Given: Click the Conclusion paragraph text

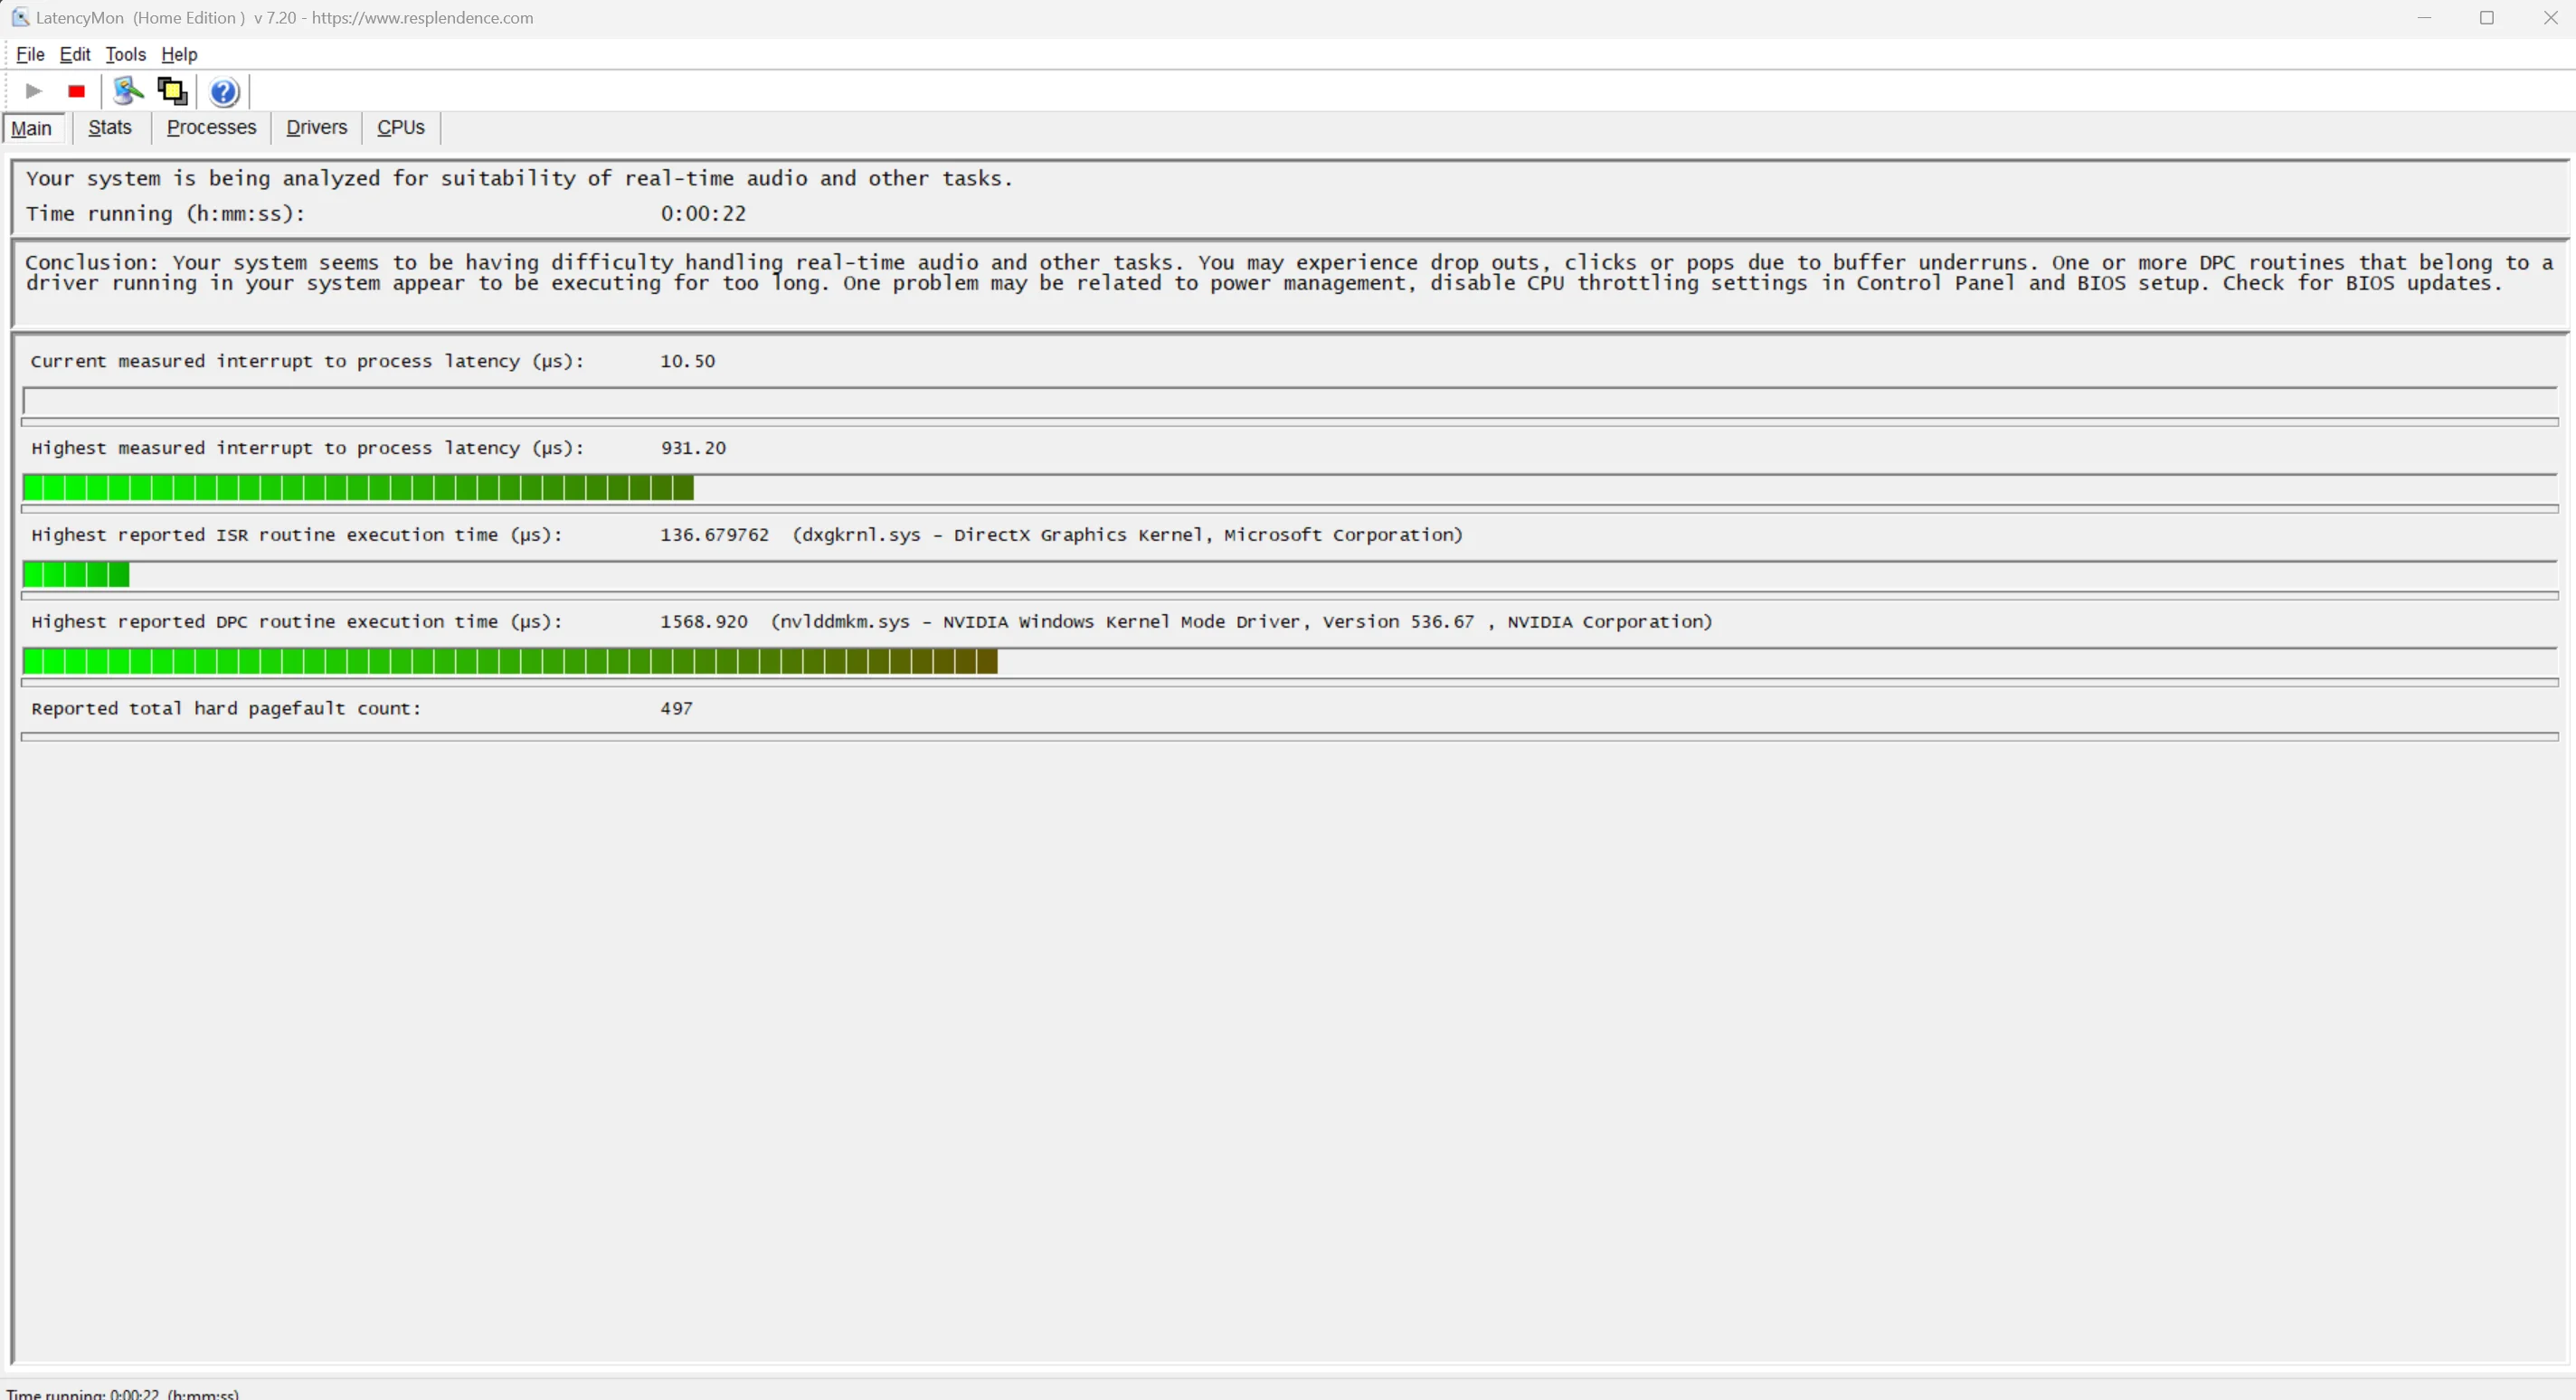Looking at the screenshot, I should 1289,273.
